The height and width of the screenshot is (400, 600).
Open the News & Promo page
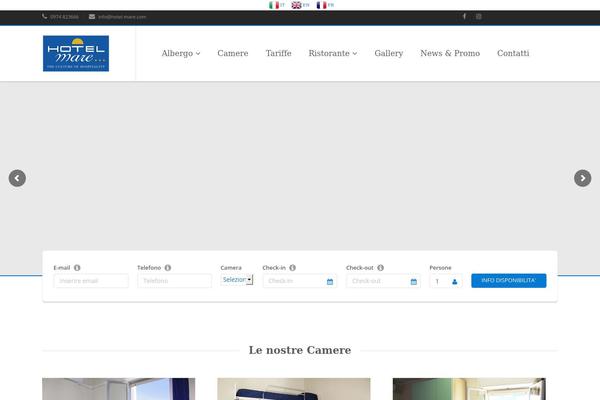(450, 53)
